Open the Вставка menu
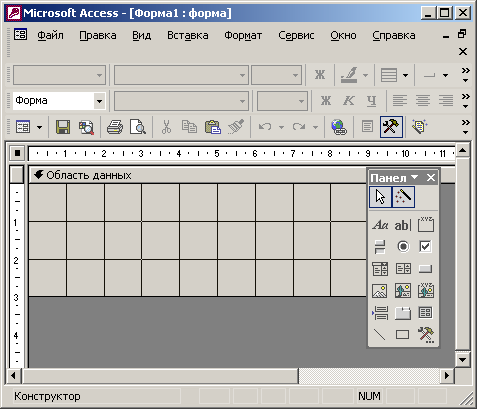 point(188,35)
